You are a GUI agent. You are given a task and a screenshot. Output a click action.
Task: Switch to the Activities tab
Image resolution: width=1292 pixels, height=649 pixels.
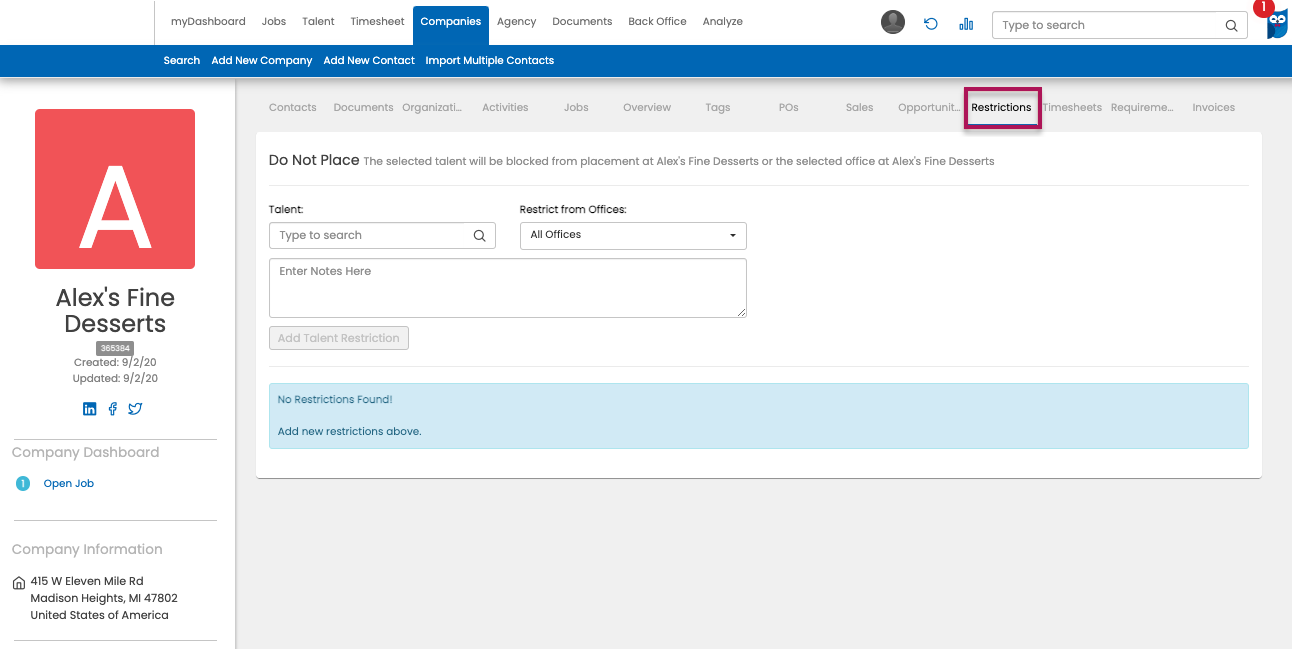point(505,108)
